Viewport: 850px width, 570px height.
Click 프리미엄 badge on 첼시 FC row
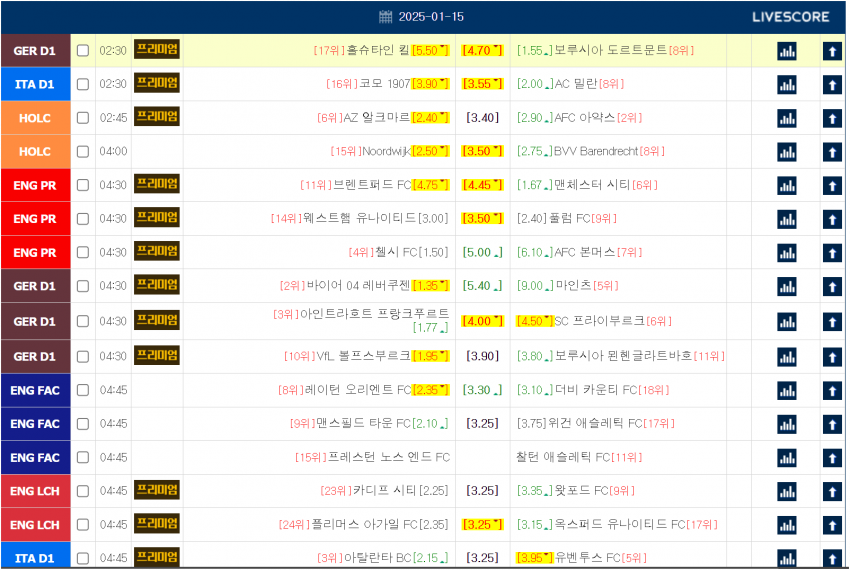pos(157,251)
